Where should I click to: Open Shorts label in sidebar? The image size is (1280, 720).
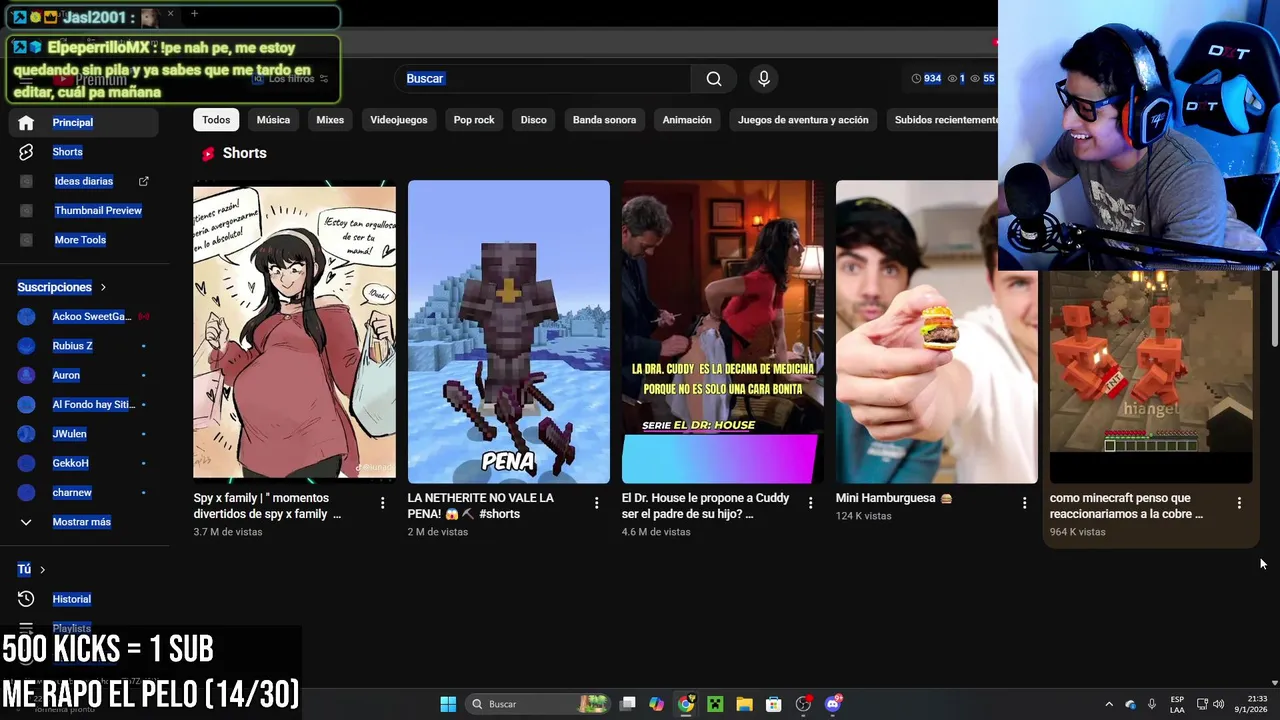click(67, 152)
